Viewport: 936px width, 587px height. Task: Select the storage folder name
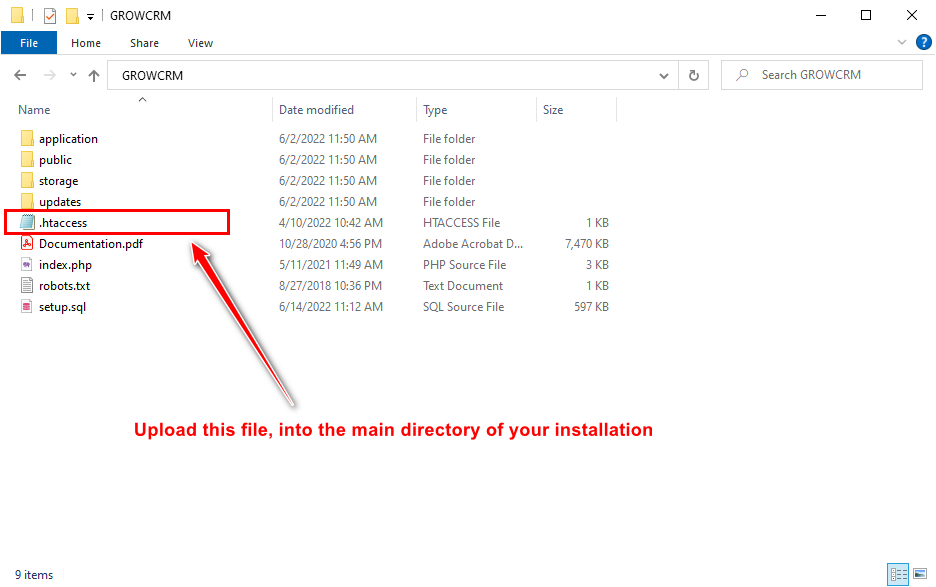click(x=58, y=181)
